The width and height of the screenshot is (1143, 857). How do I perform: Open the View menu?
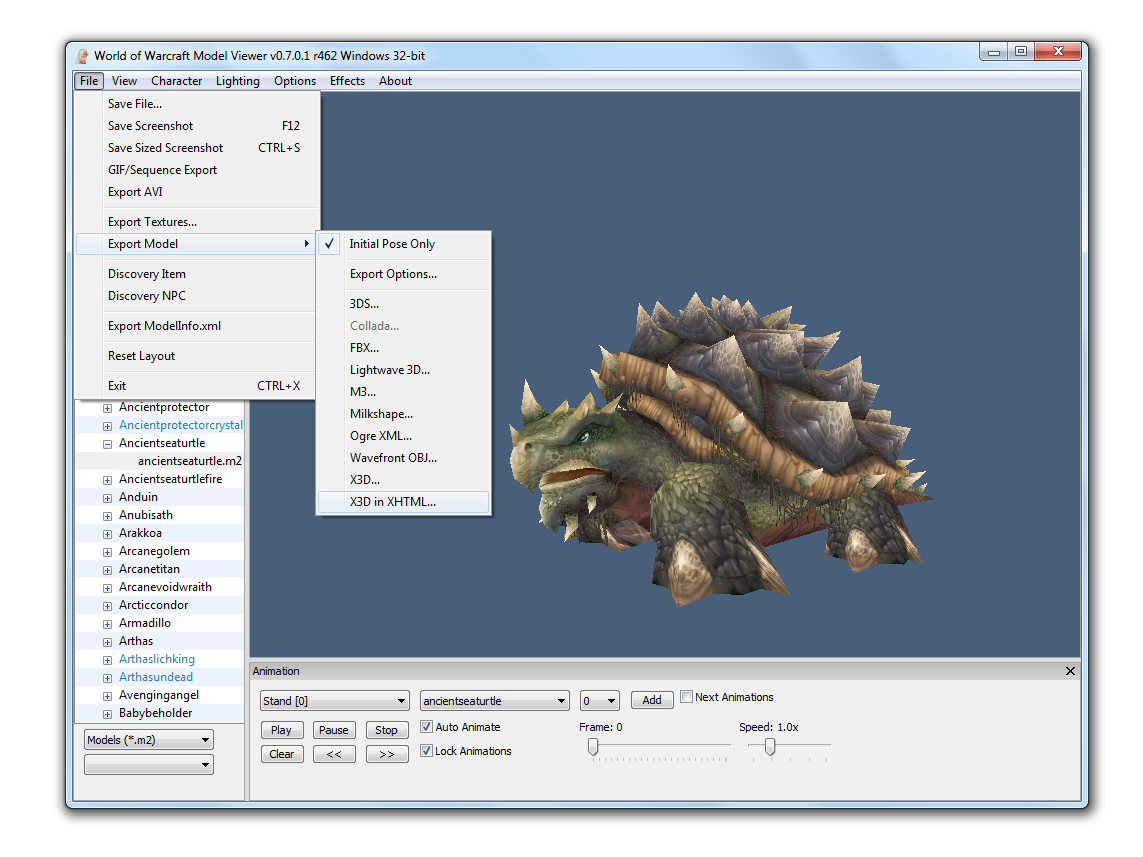tap(124, 81)
